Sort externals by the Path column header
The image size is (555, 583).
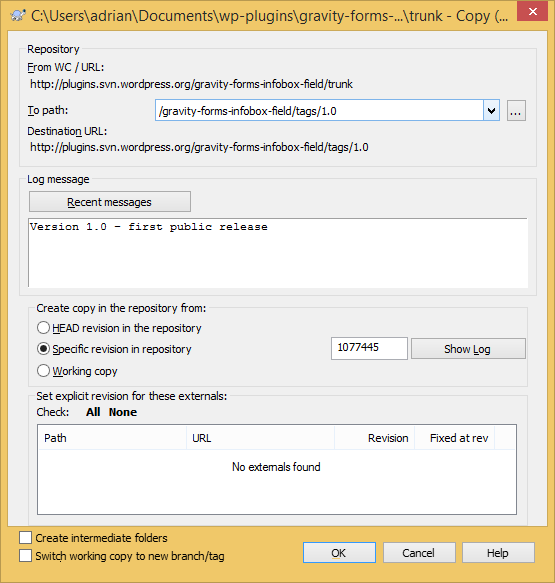tap(112, 438)
